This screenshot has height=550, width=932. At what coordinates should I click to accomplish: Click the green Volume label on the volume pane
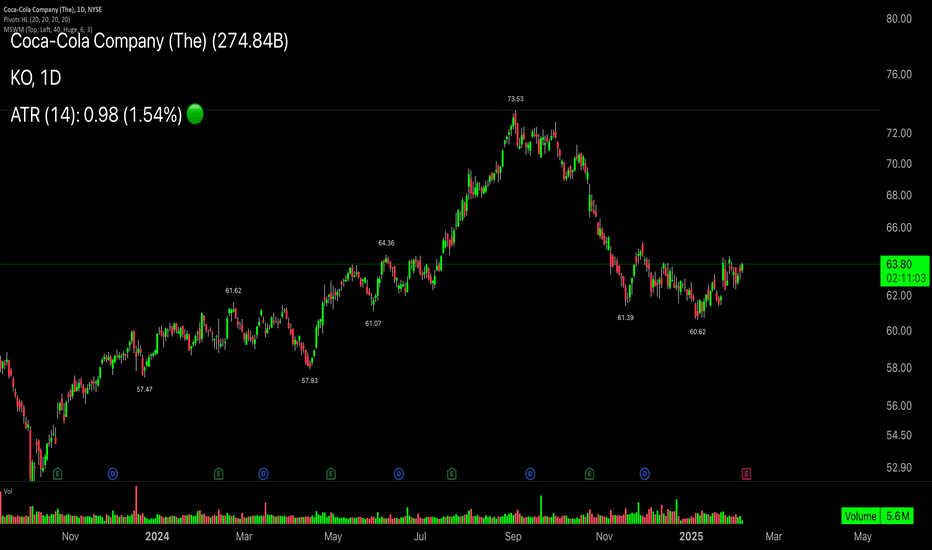[x=860, y=516]
